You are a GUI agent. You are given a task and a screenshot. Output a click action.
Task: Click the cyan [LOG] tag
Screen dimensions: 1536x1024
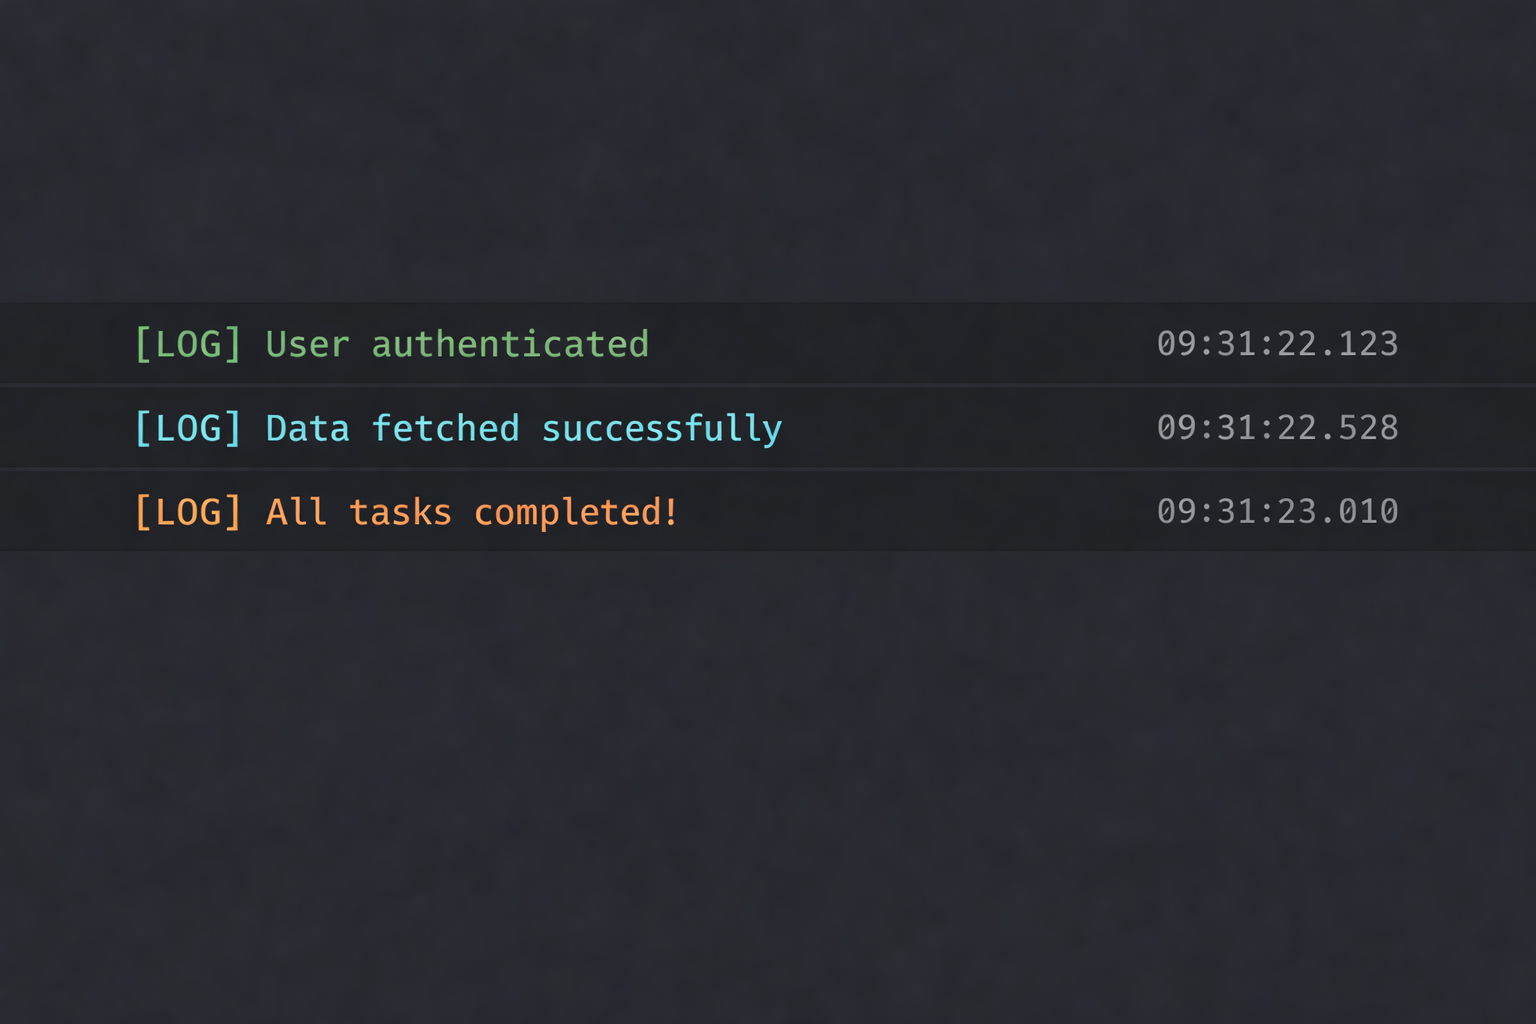click(188, 428)
